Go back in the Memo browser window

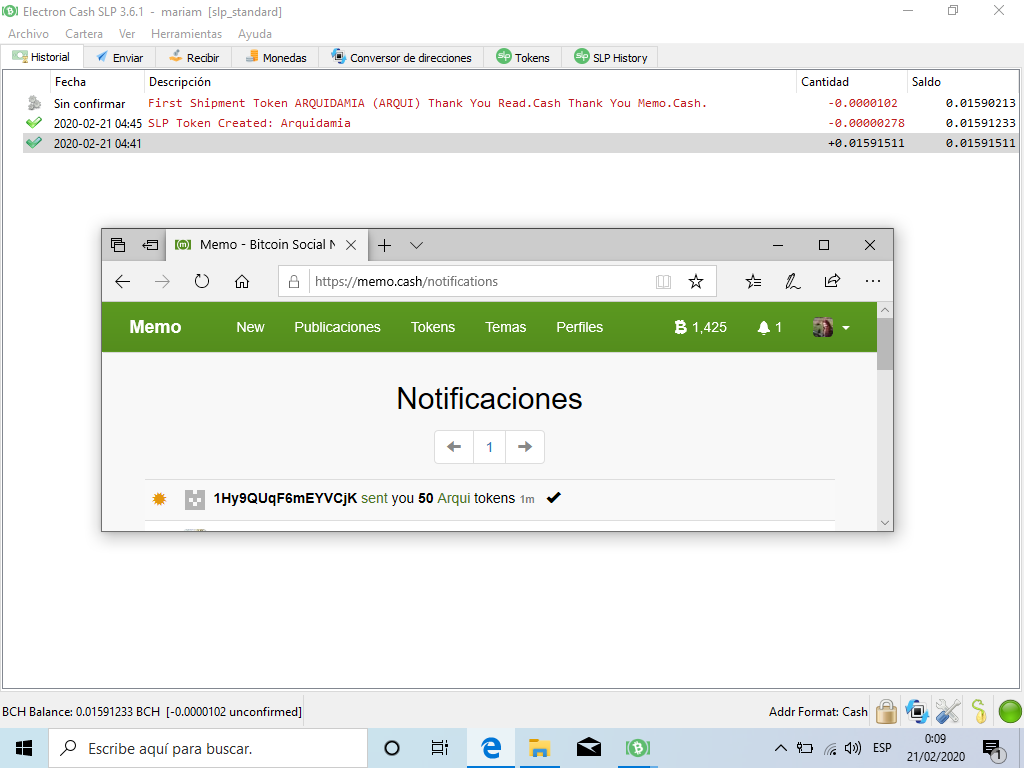point(122,281)
